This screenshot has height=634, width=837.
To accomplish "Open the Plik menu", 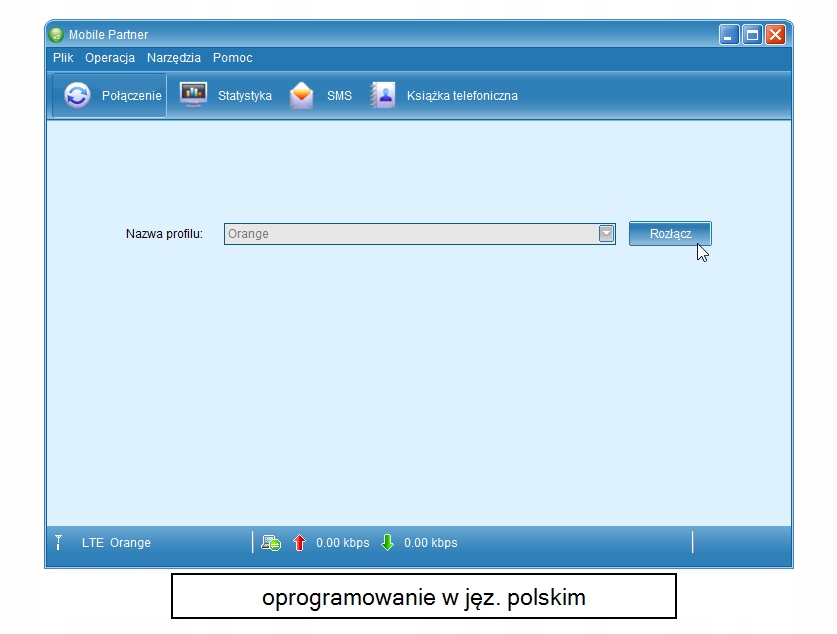I will (x=63, y=58).
